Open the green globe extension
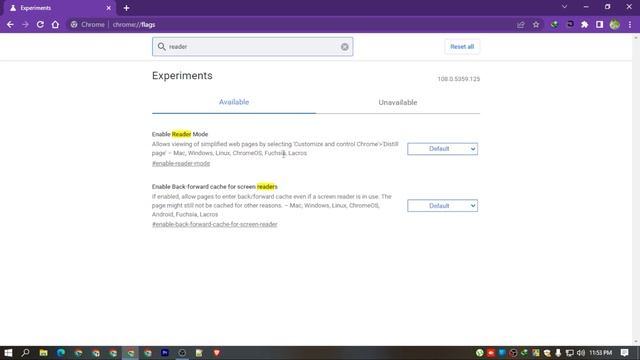 click(554, 24)
